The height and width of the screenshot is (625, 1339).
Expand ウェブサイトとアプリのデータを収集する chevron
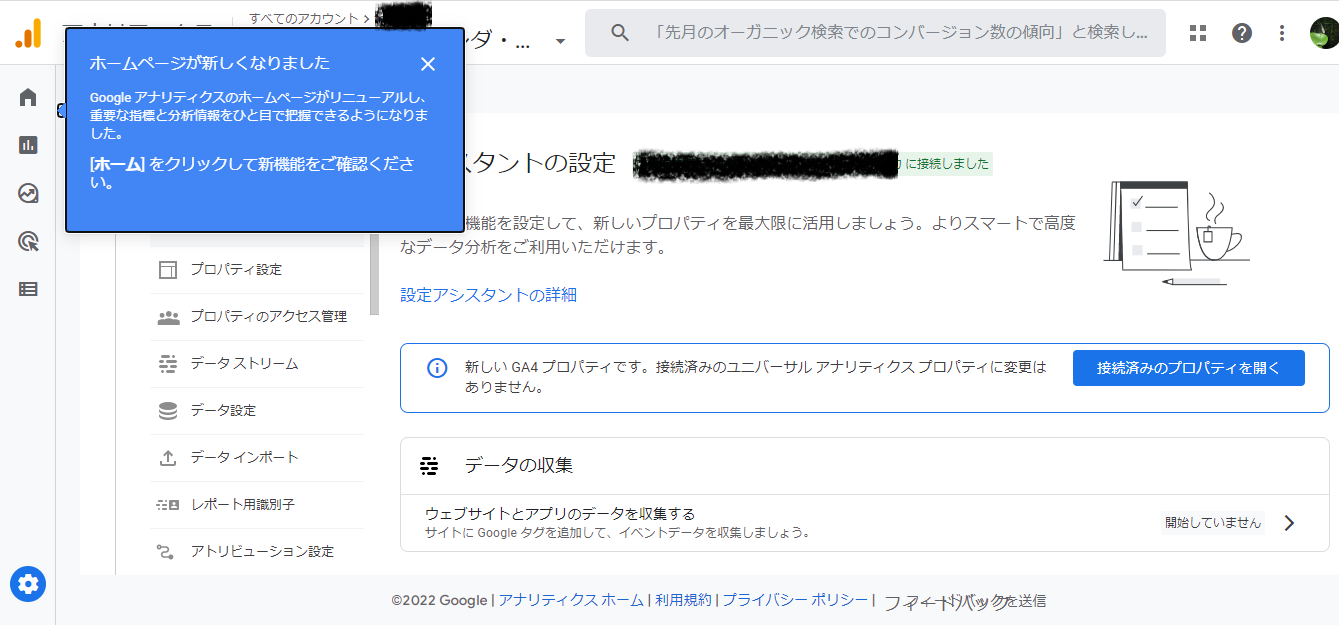point(1290,523)
